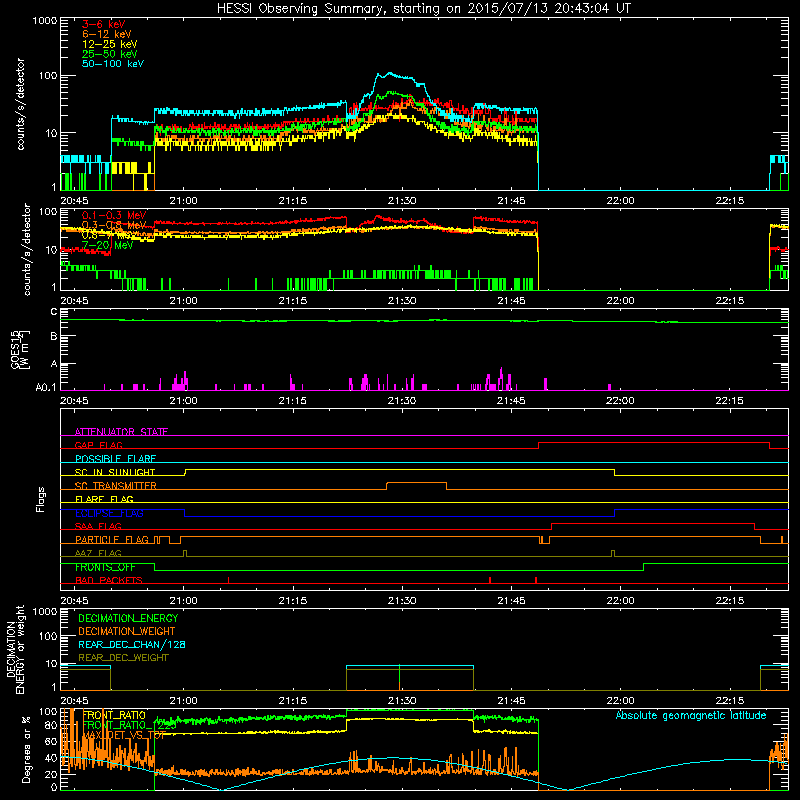Click the FRONT_RATIO legend entry
Image resolution: width=800 pixels, height=800 pixels.
click(x=114, y=715)
